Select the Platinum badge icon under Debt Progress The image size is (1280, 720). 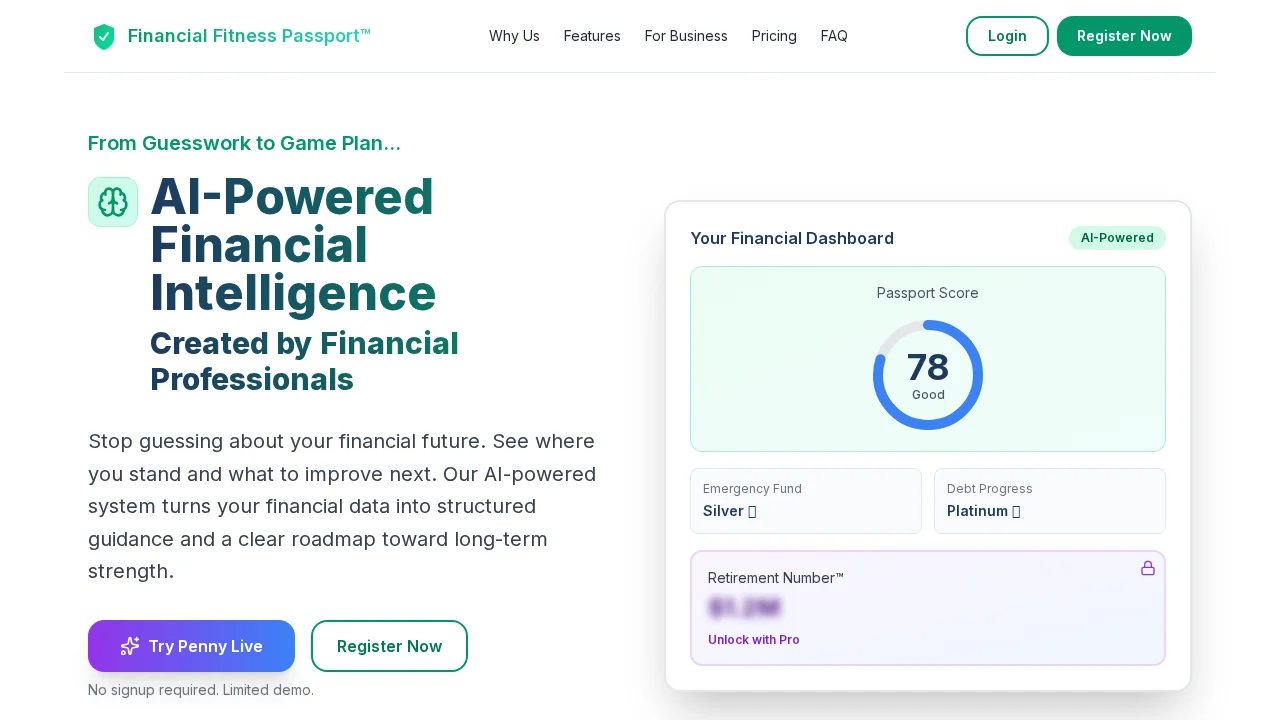click(x=1016, y=511)
